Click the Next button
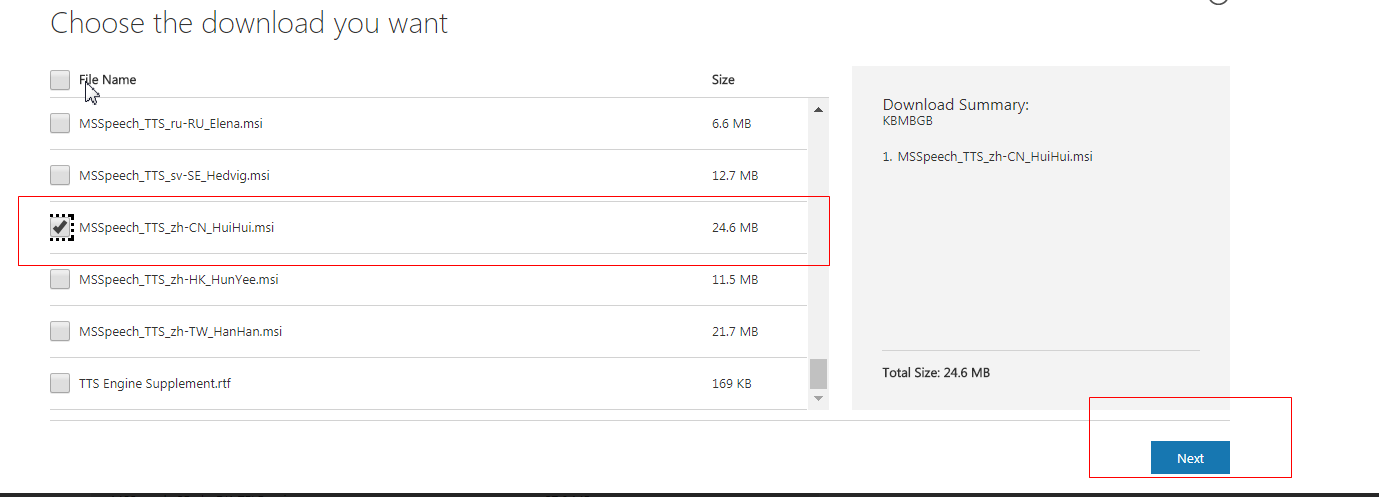Image resolution: width=1379 pixels, height=497 pixels. (x=1190, y=458)
